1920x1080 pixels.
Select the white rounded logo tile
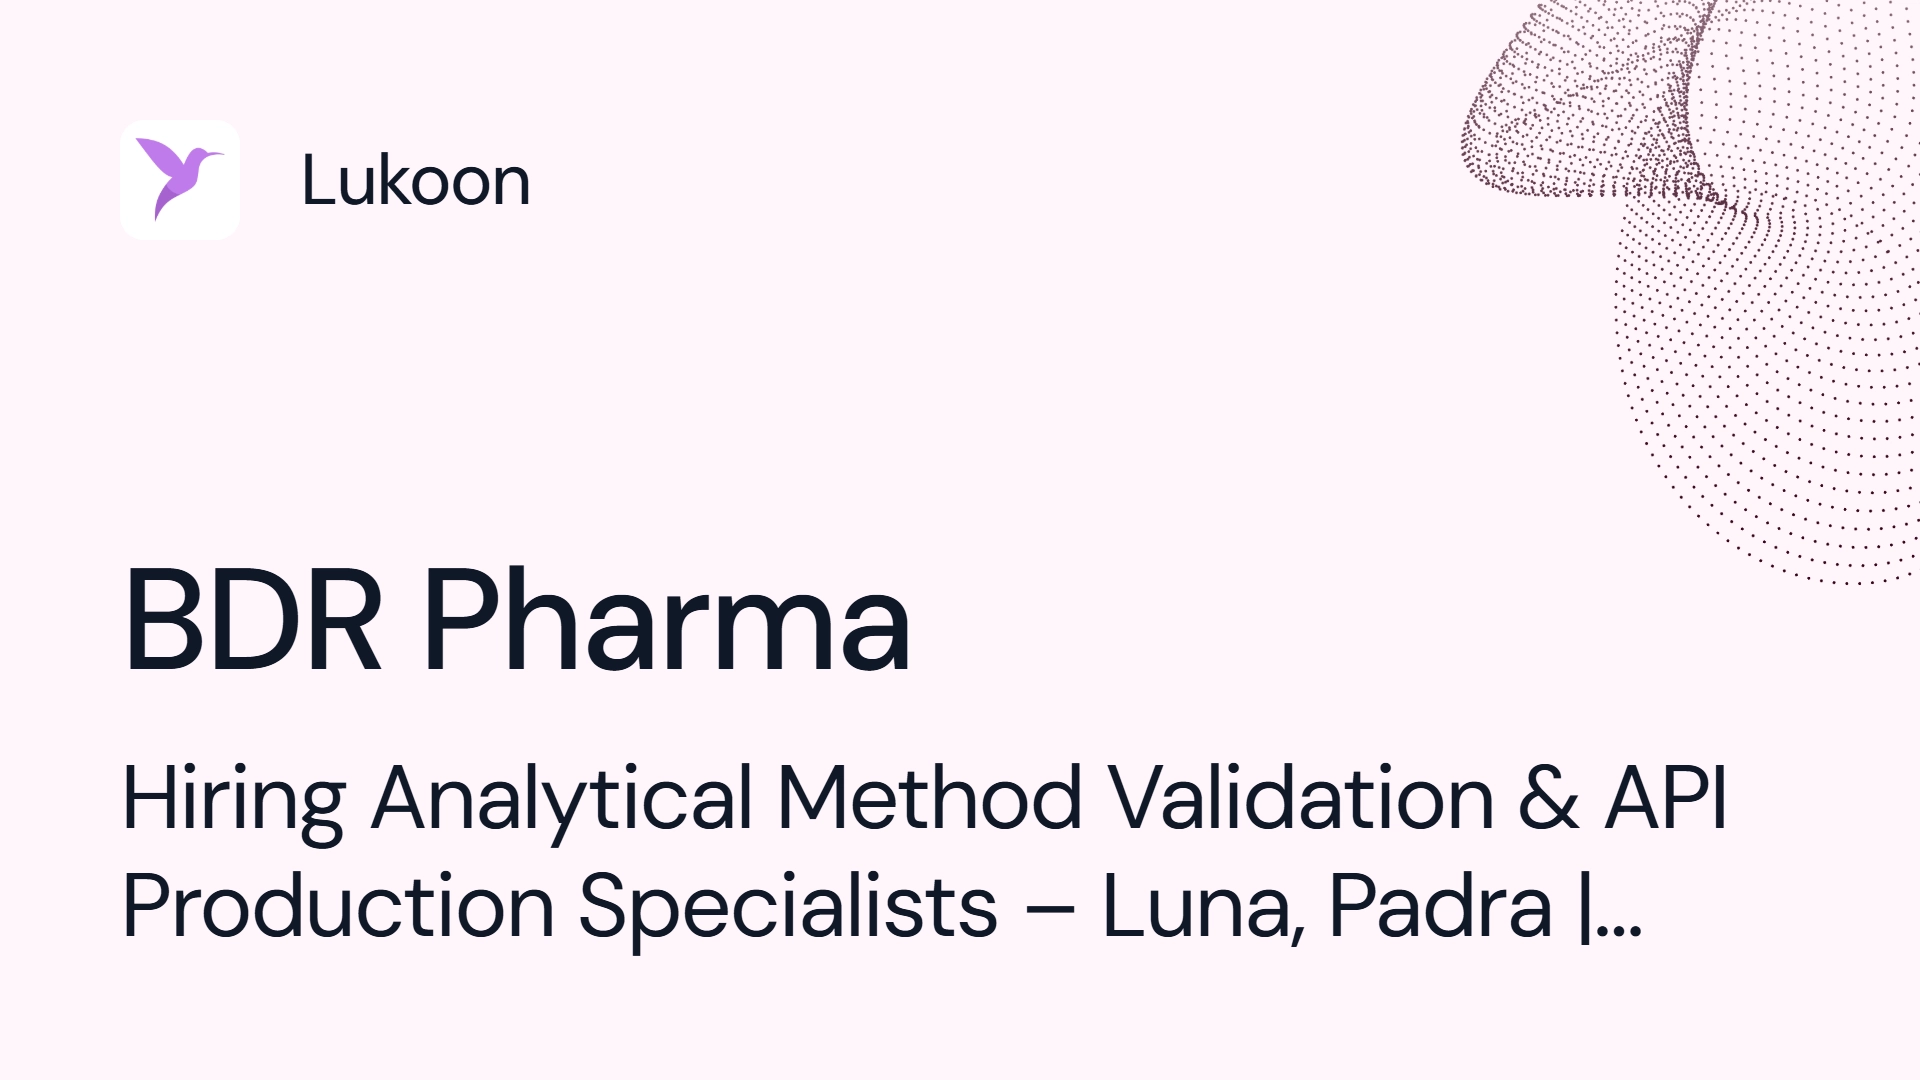tap(180, 180)
